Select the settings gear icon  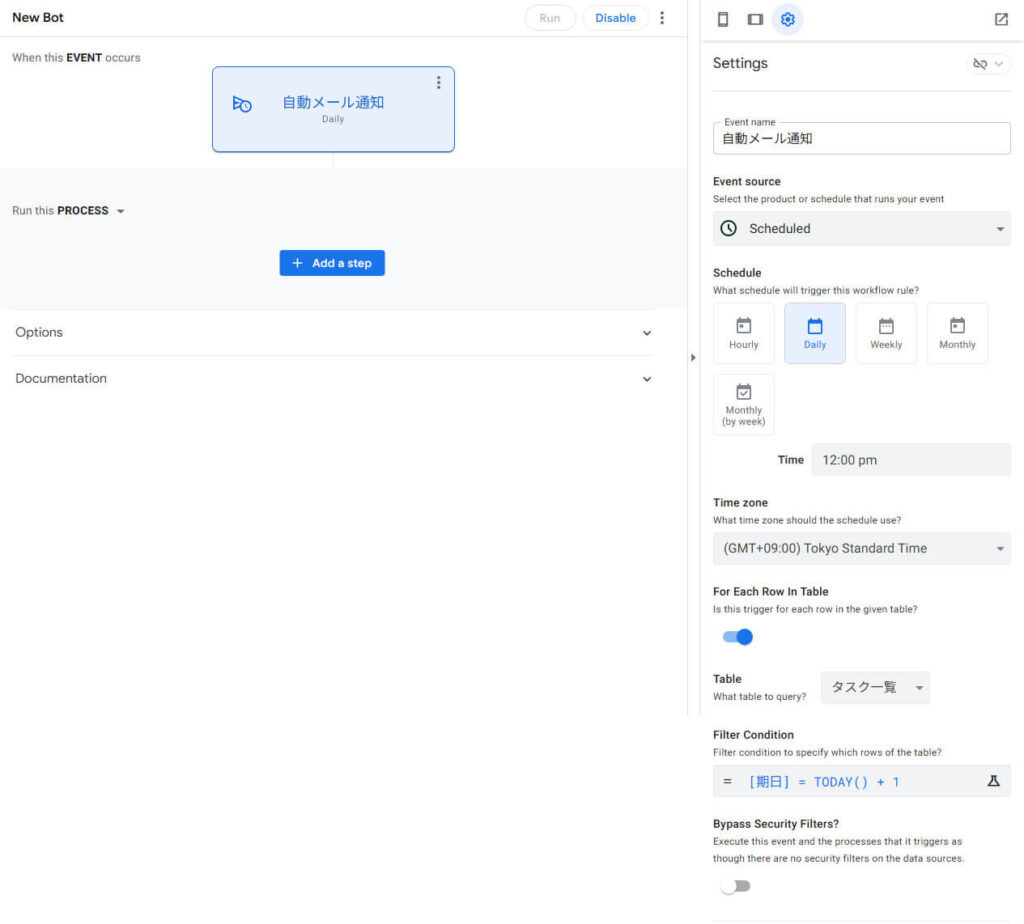[x=788, y=19]
